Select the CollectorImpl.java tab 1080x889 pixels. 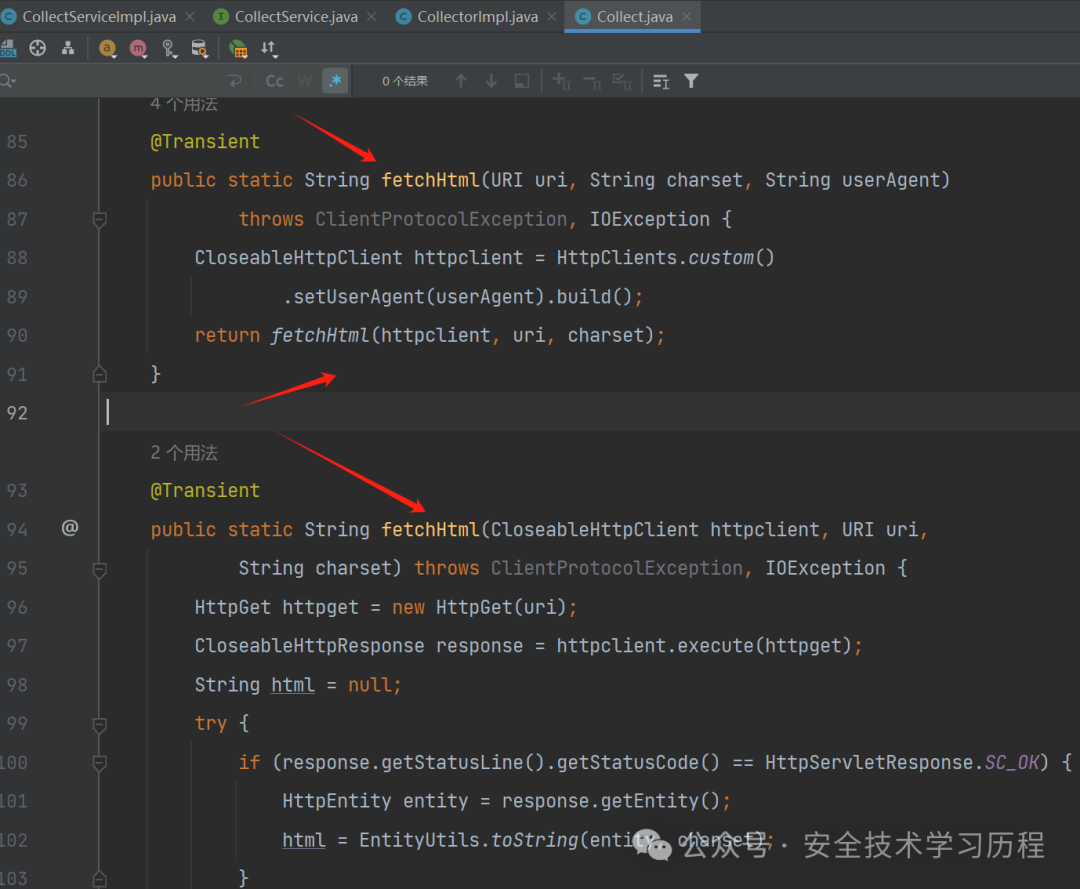[x=477, y=17]
